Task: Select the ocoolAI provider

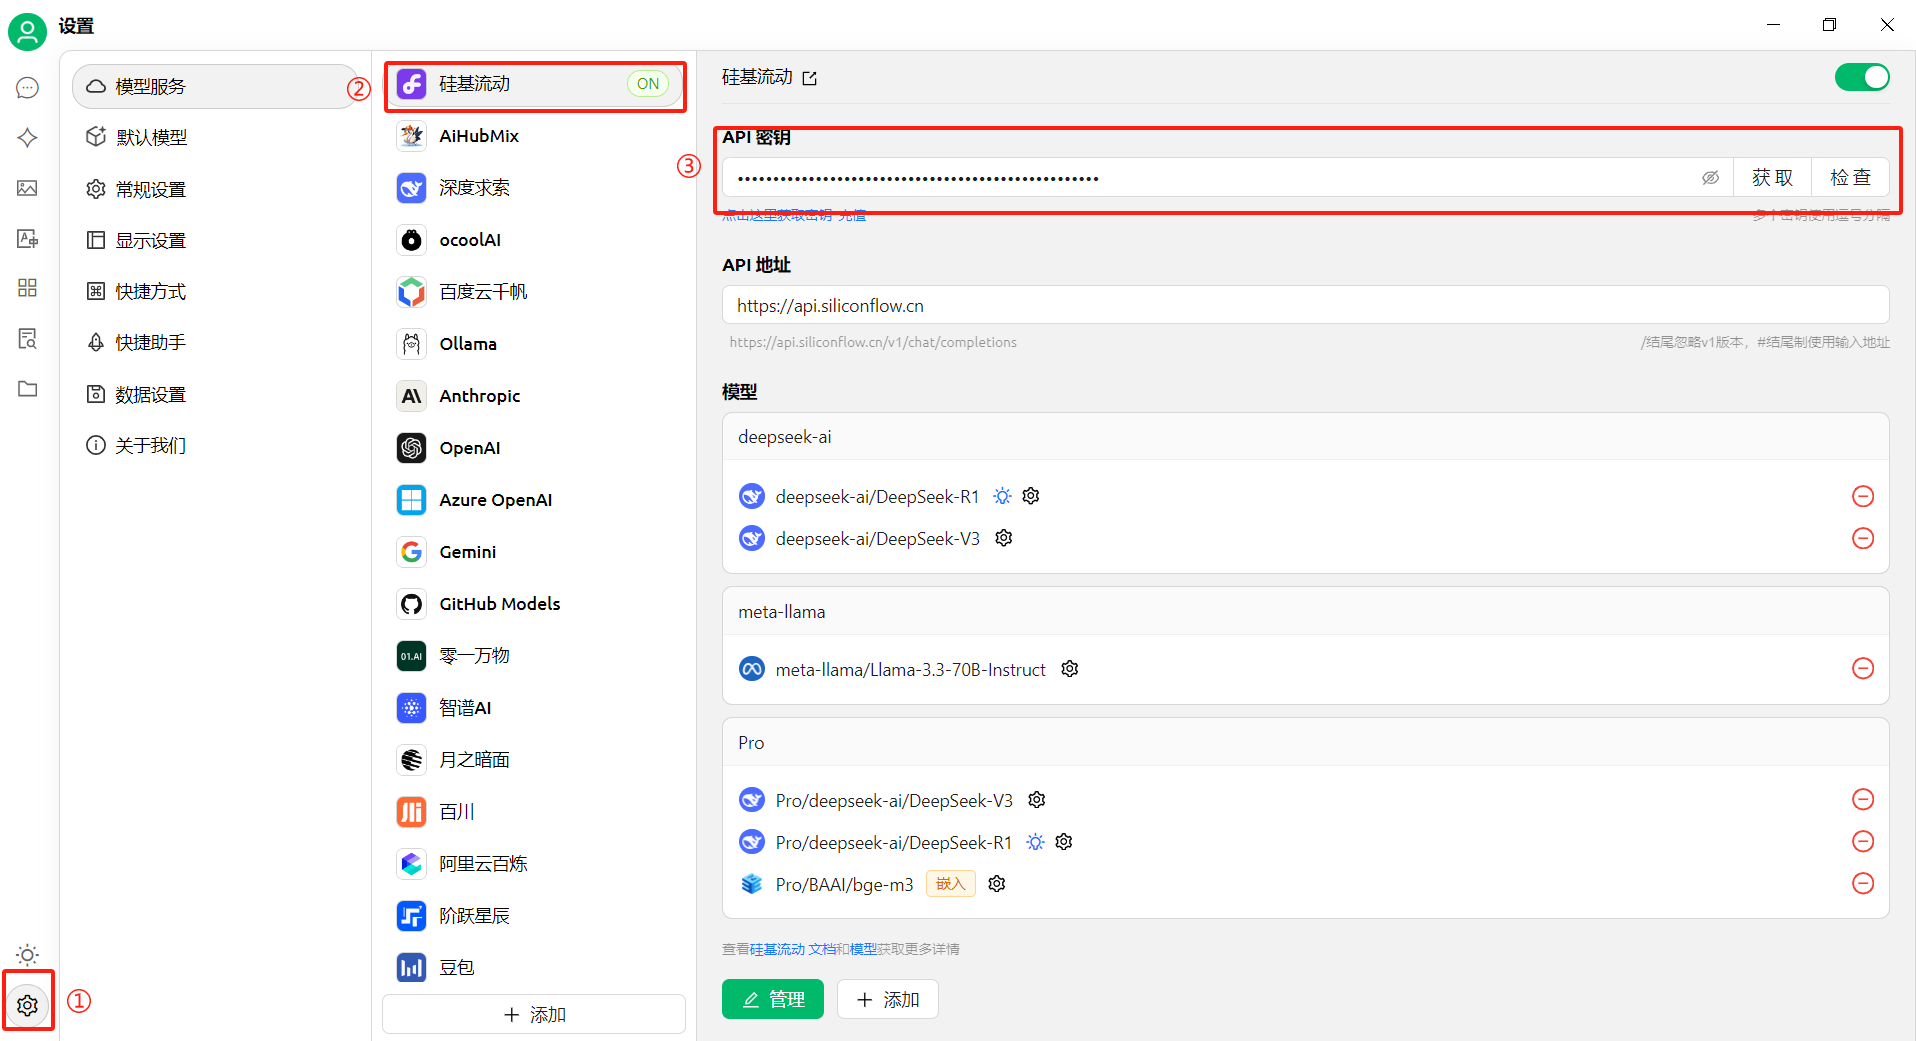Action: pos(534,240)
